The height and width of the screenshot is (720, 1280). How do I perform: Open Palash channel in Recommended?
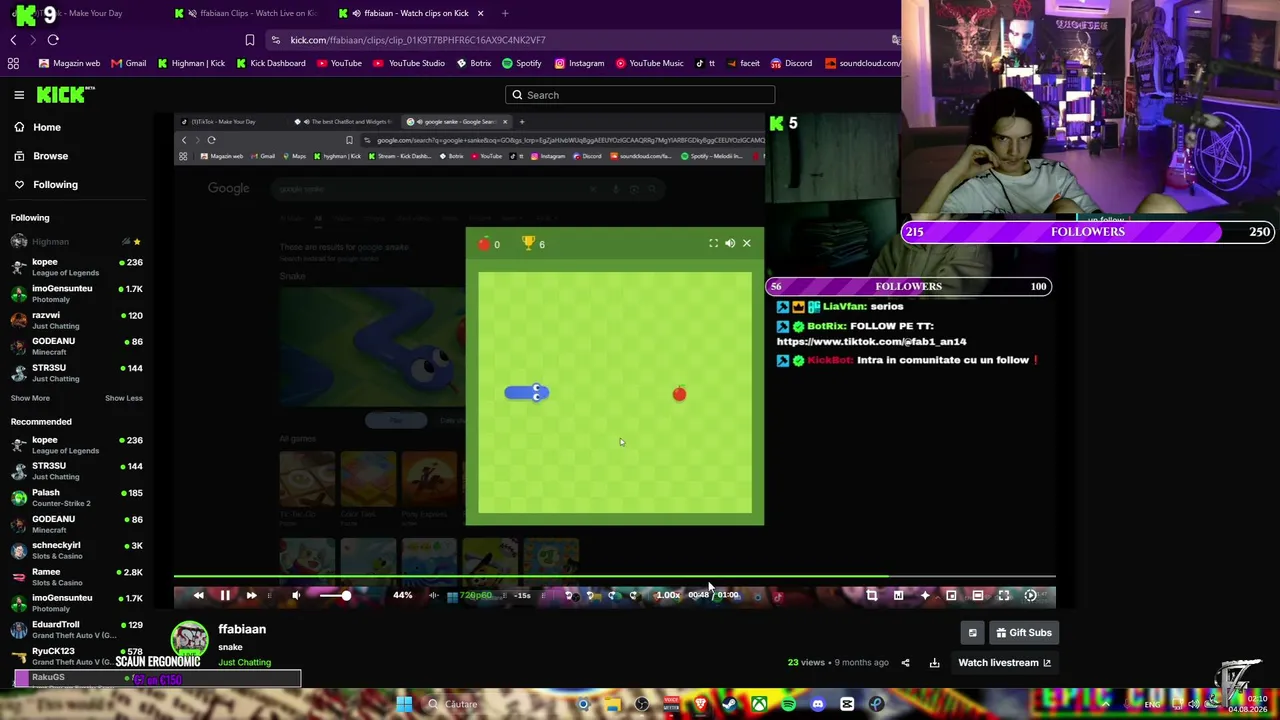(76, 497)
